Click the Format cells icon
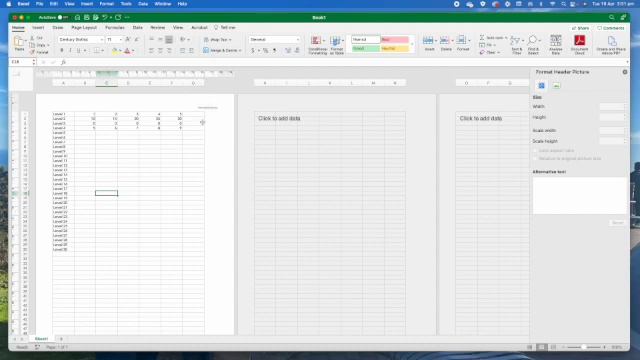The height and width of the screenshot is (360, 640). [461, 40]
